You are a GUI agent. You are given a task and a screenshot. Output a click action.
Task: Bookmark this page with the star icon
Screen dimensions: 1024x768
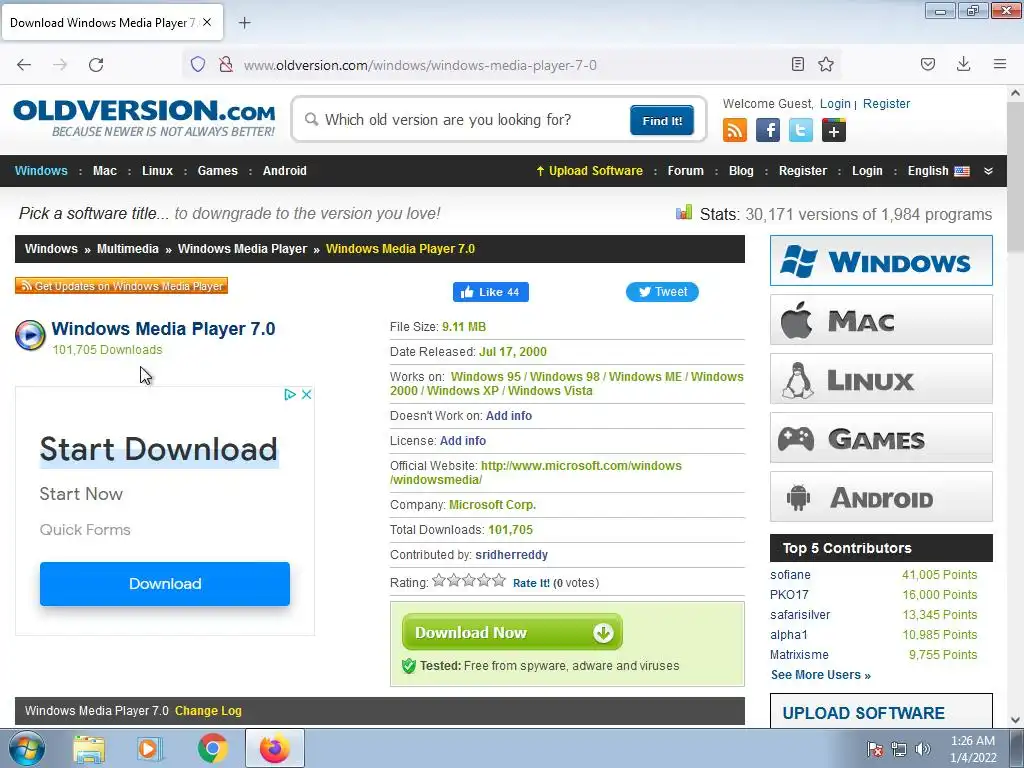826,64
